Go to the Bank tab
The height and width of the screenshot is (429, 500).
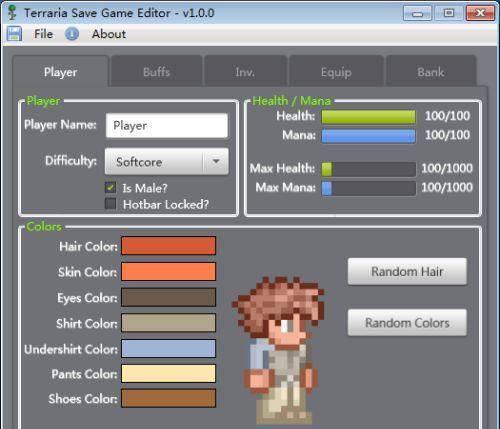tap(431, 72)
